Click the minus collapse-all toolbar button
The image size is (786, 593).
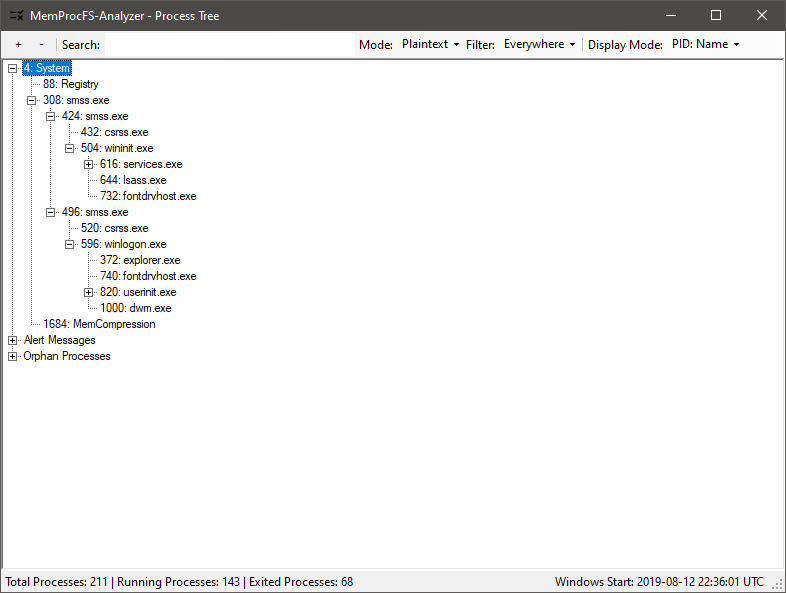click(41, 45)
